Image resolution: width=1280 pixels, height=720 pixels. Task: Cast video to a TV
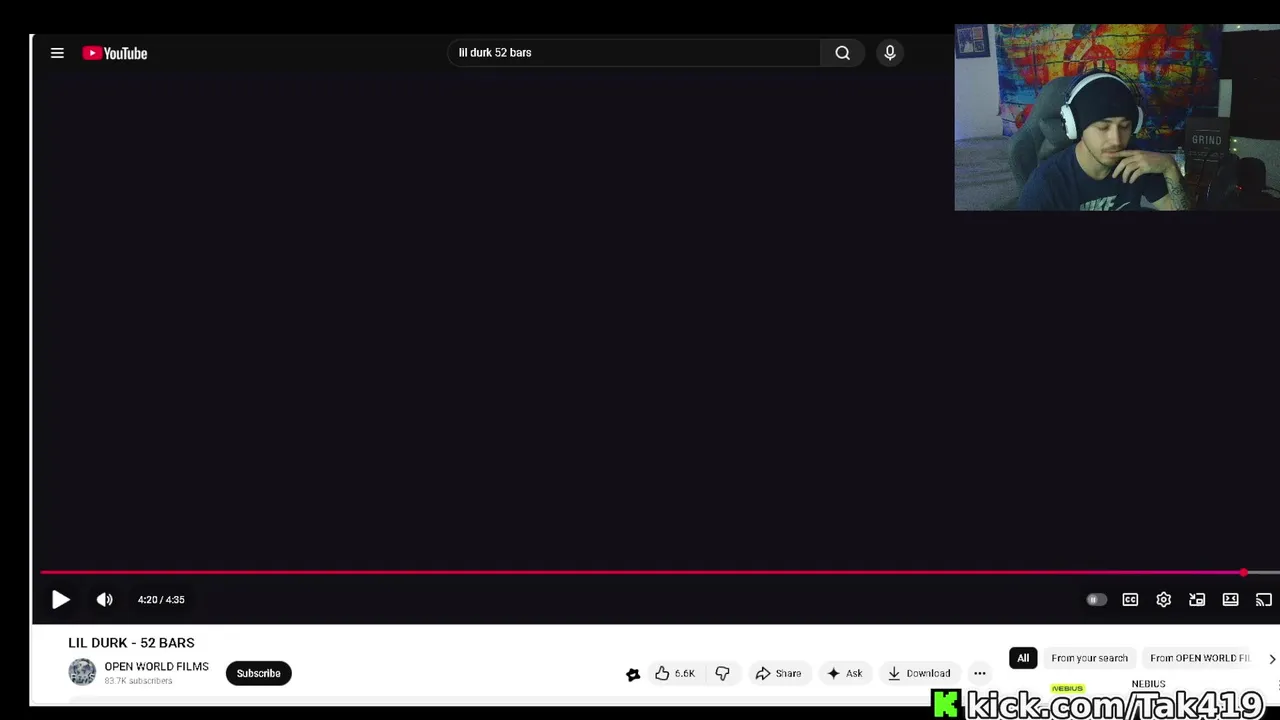click(x=1264, y=599)
